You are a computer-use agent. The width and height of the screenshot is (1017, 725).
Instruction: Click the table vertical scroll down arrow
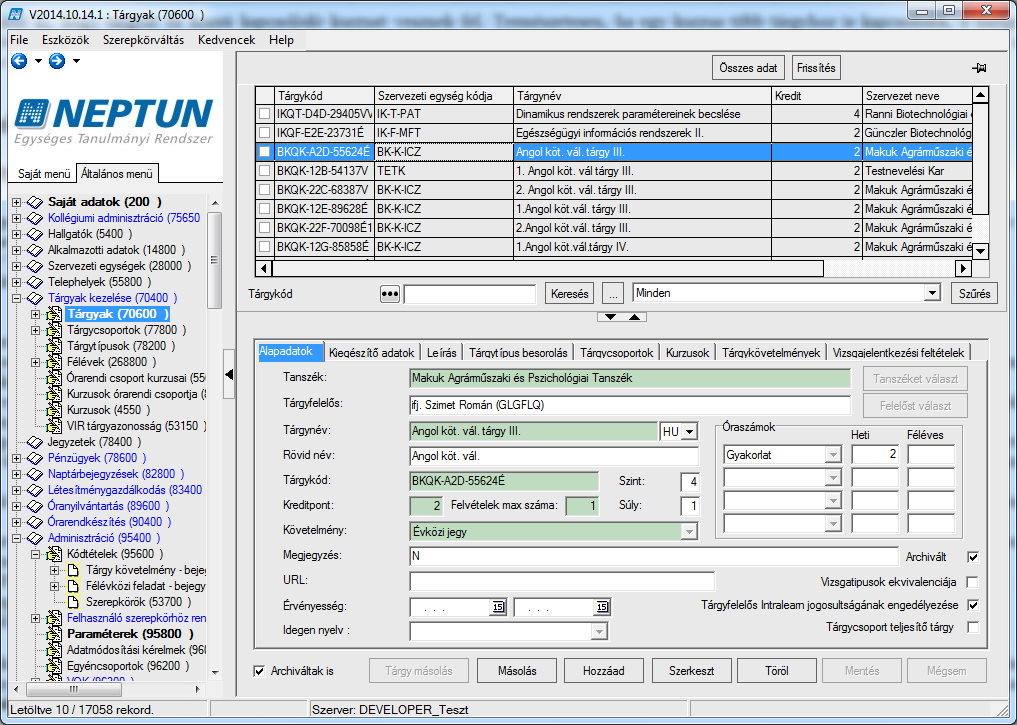(x=981, y=251)
